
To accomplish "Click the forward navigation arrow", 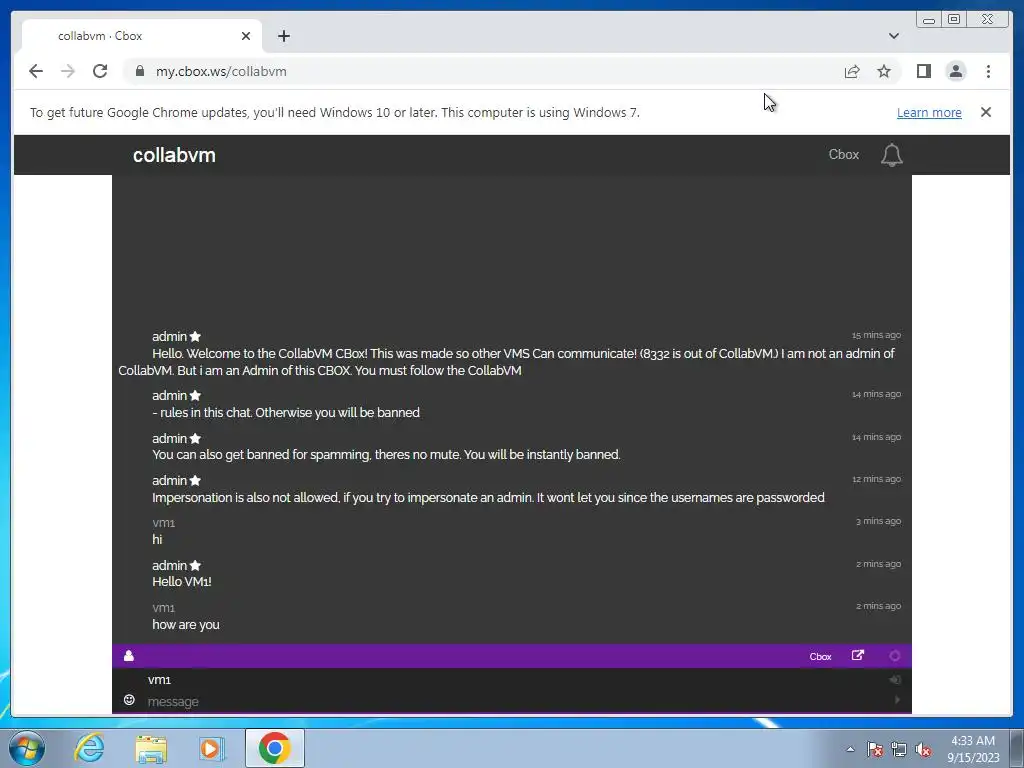I will pyautogui.click(x=68, y=71).
